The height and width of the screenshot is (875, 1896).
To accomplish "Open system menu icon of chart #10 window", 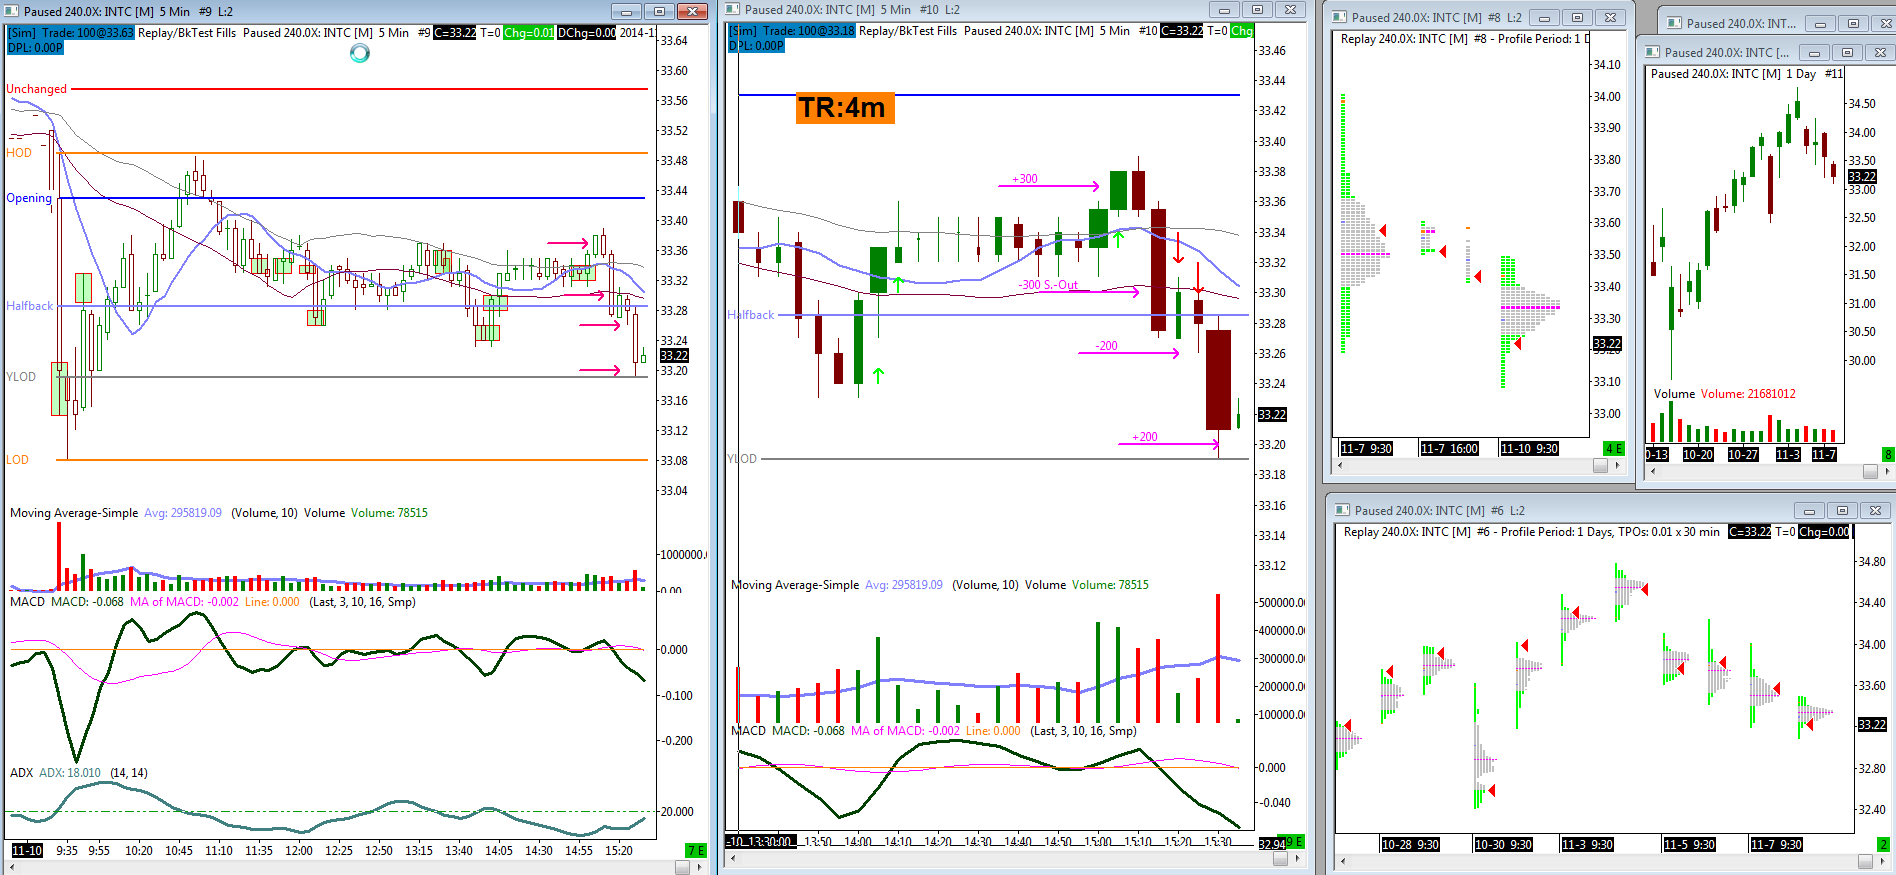I will (x=733, y=9).
